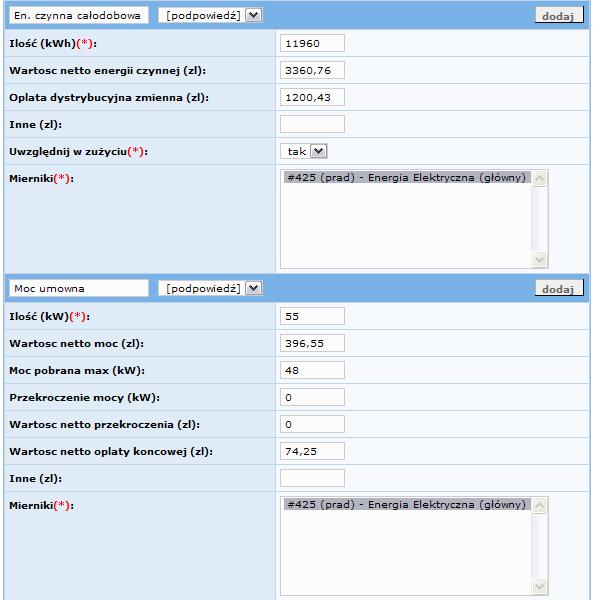Click the up scroll arrow in the second Mierniki list
The image size is (593, 600).
click(x=539, y=506)
